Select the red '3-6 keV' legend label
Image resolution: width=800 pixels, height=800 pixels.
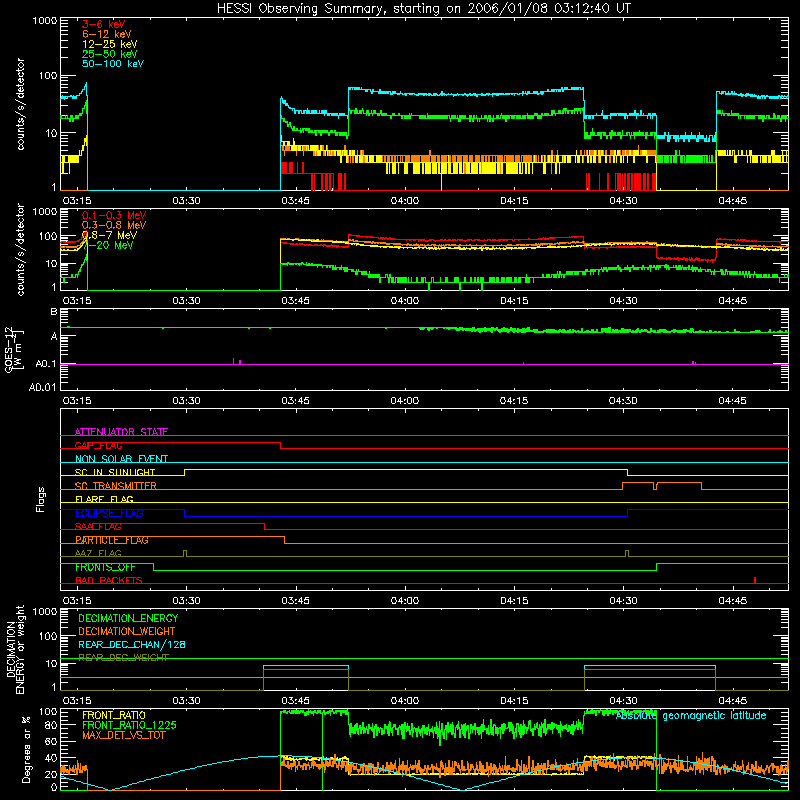click(103, 24)
